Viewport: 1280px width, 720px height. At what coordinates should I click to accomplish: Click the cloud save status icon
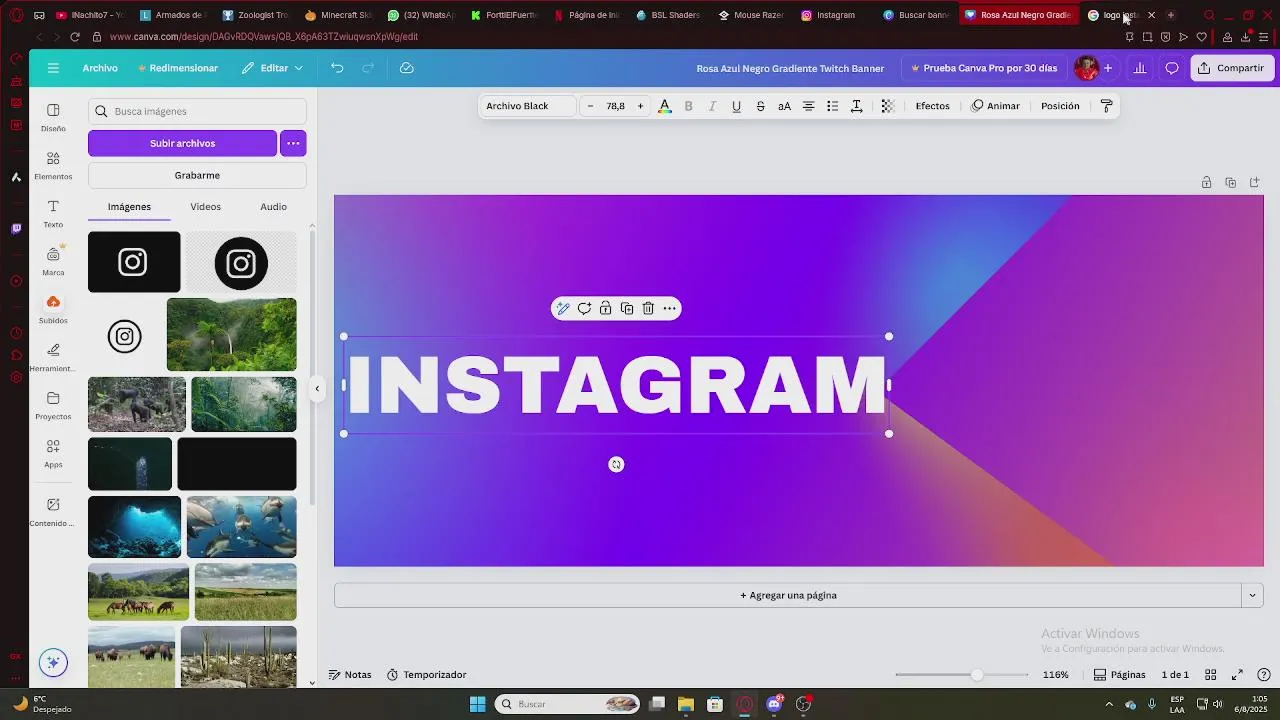click(x=406, y=68)
